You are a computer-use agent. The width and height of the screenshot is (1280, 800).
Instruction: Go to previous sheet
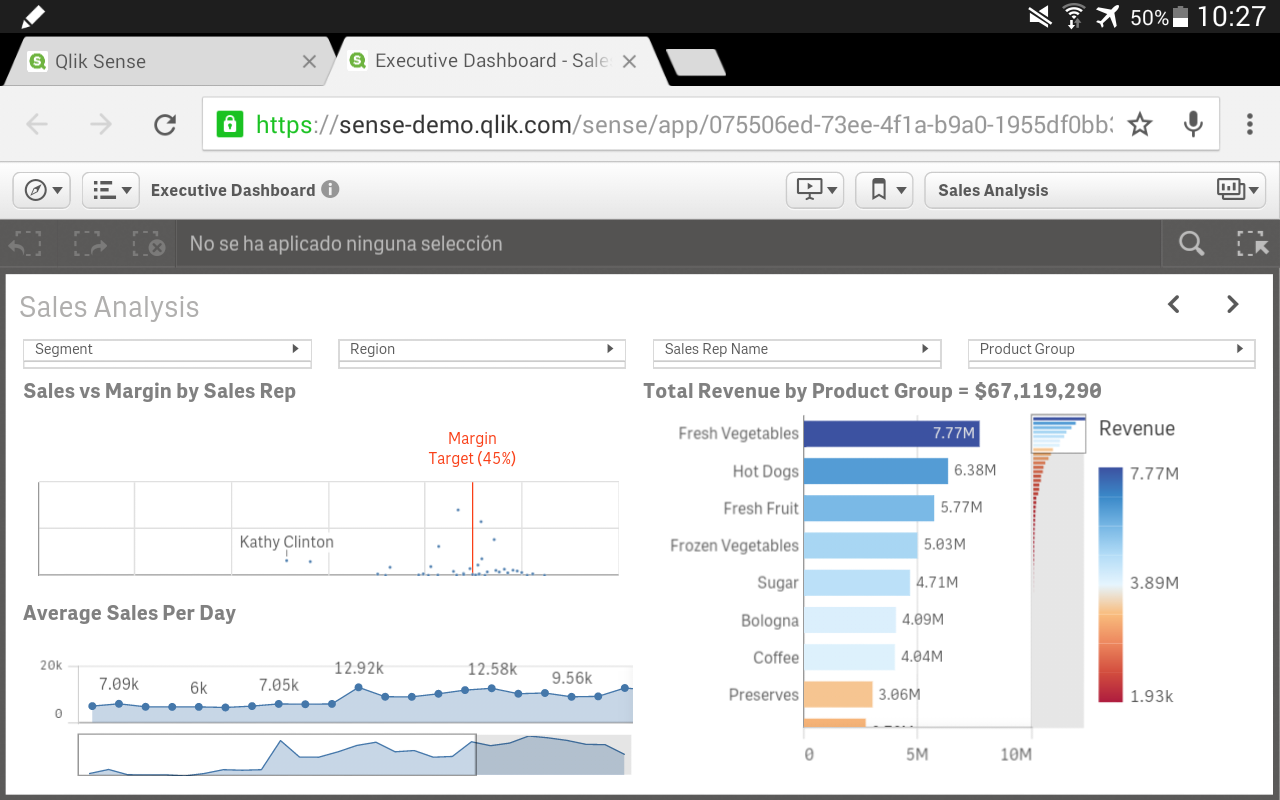click(1174, 304)
